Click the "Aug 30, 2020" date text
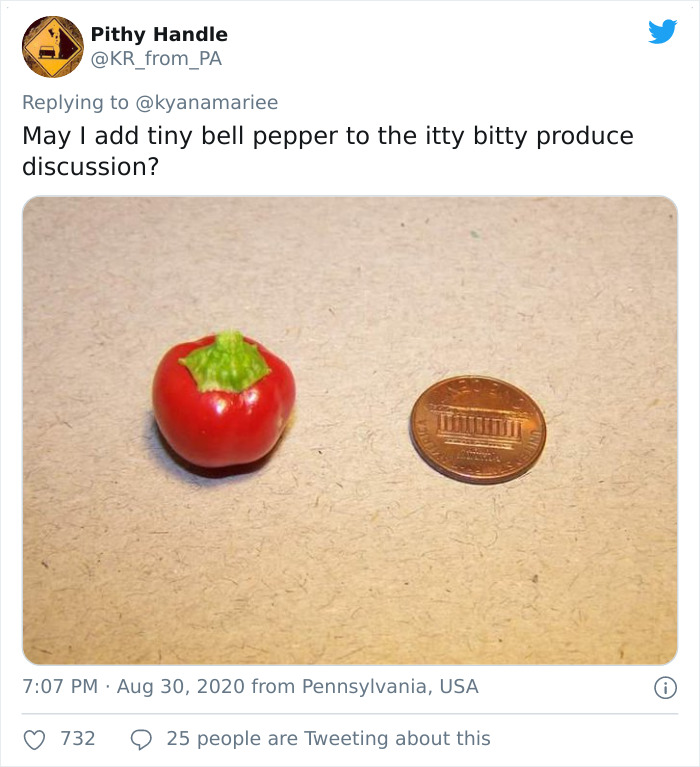Screen dimensions: 700x767 180,687
